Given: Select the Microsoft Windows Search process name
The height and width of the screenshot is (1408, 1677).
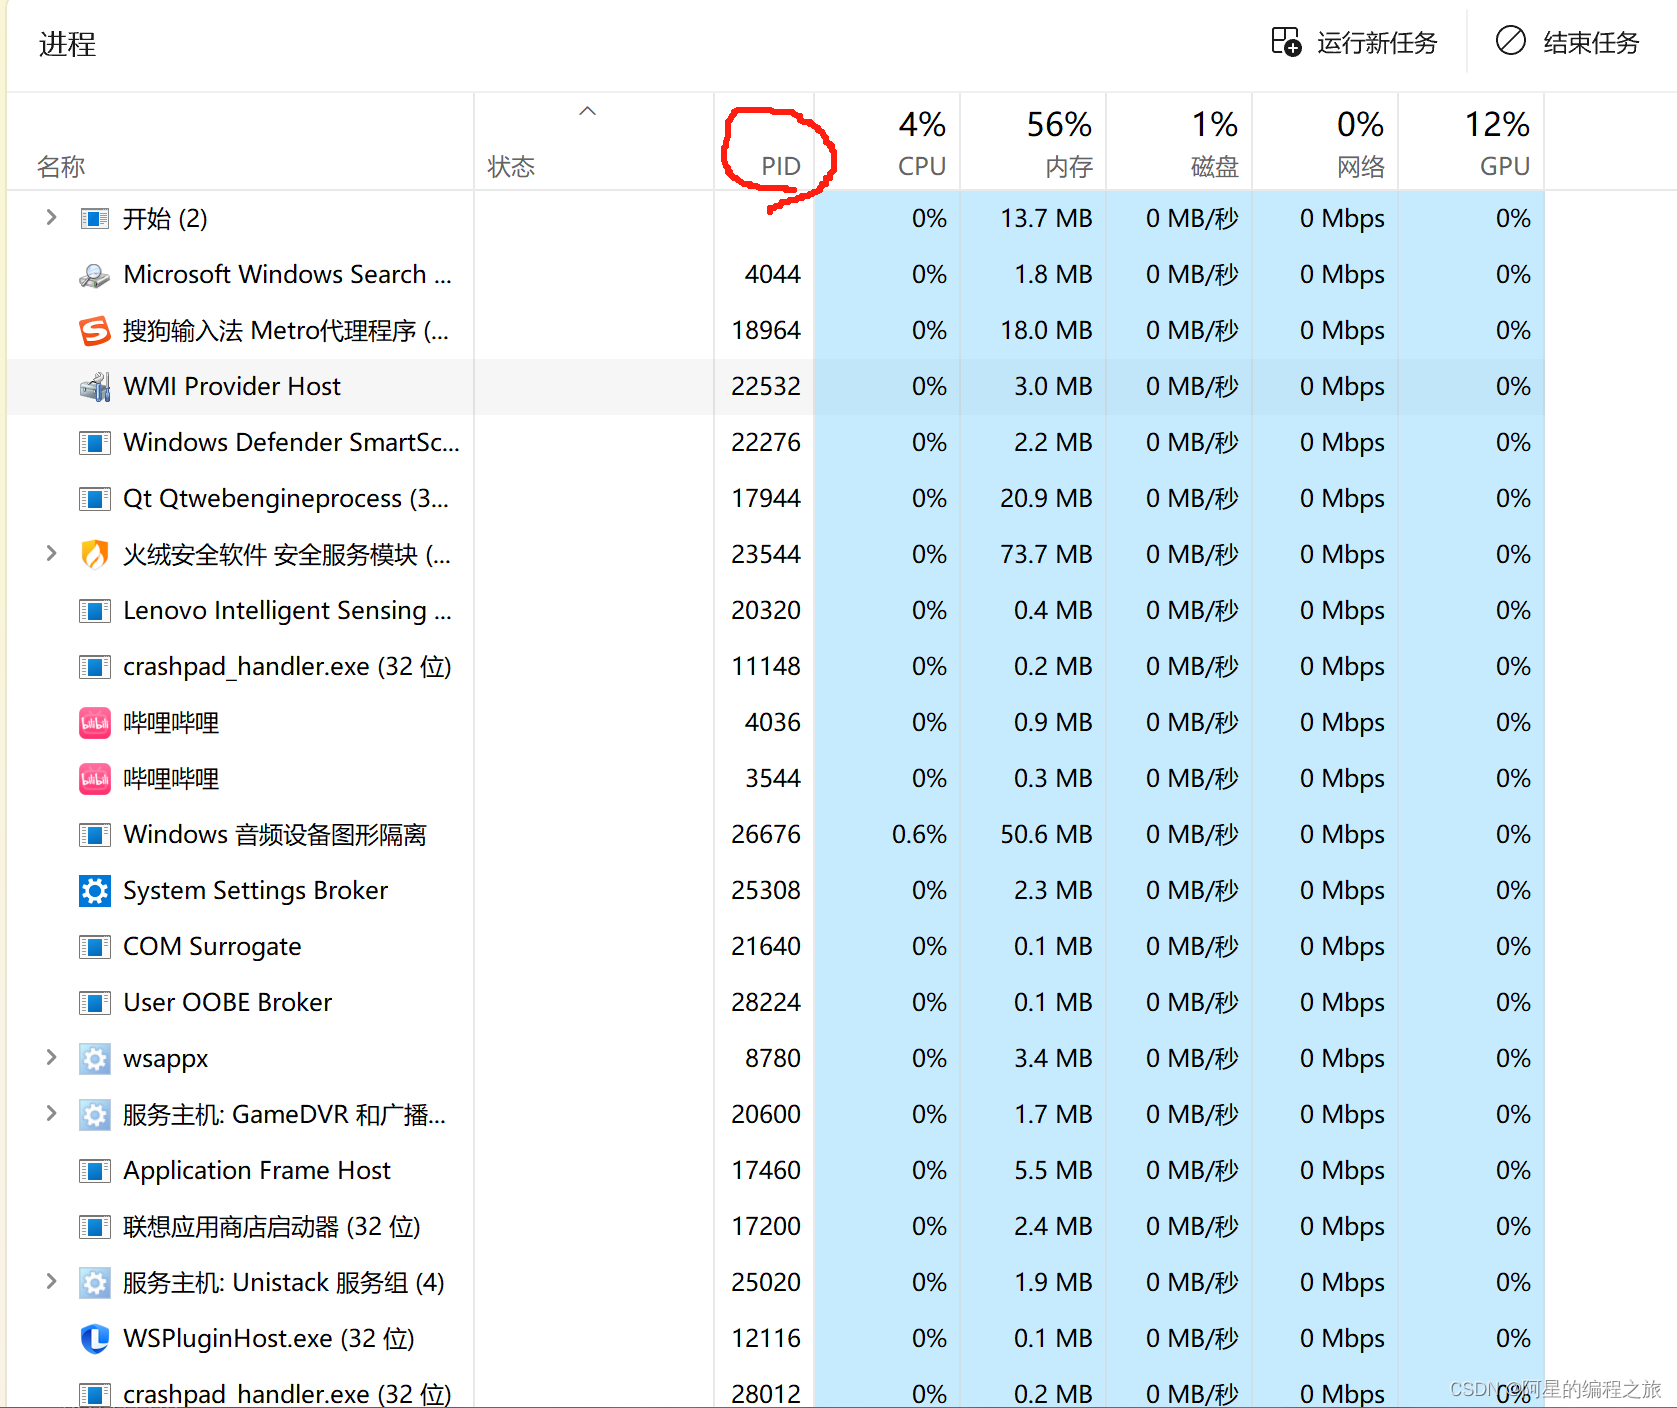Looking at the screenshot, I should click(287, 275).
